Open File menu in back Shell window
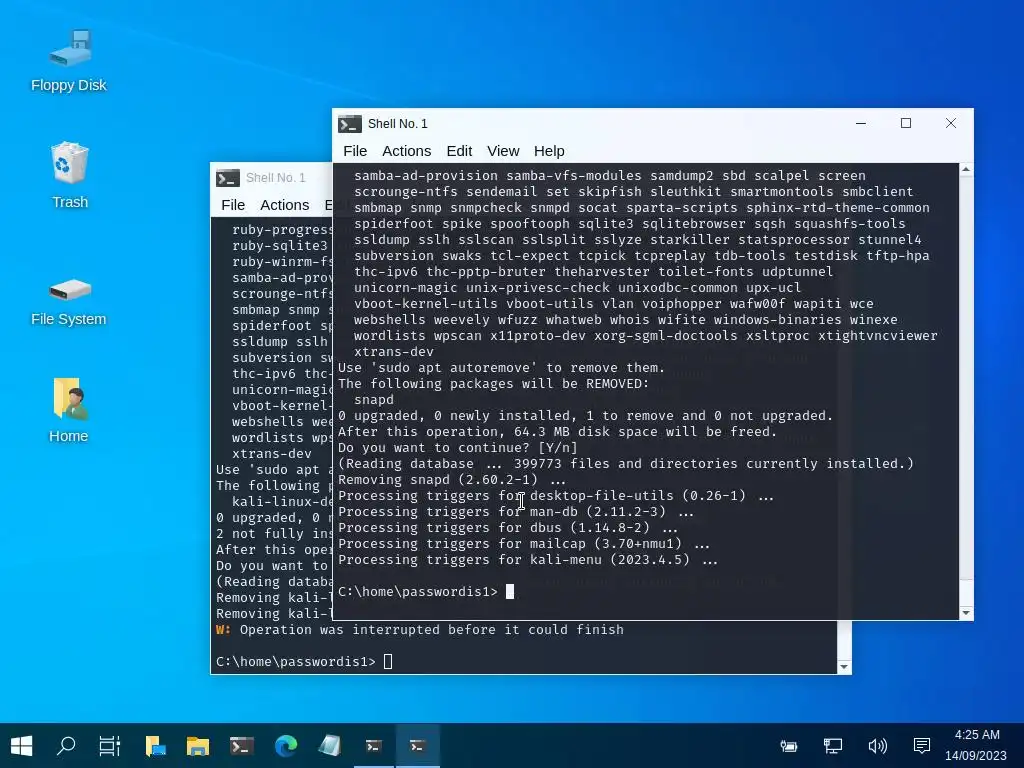1024x768 pixels. coord(233,205)
